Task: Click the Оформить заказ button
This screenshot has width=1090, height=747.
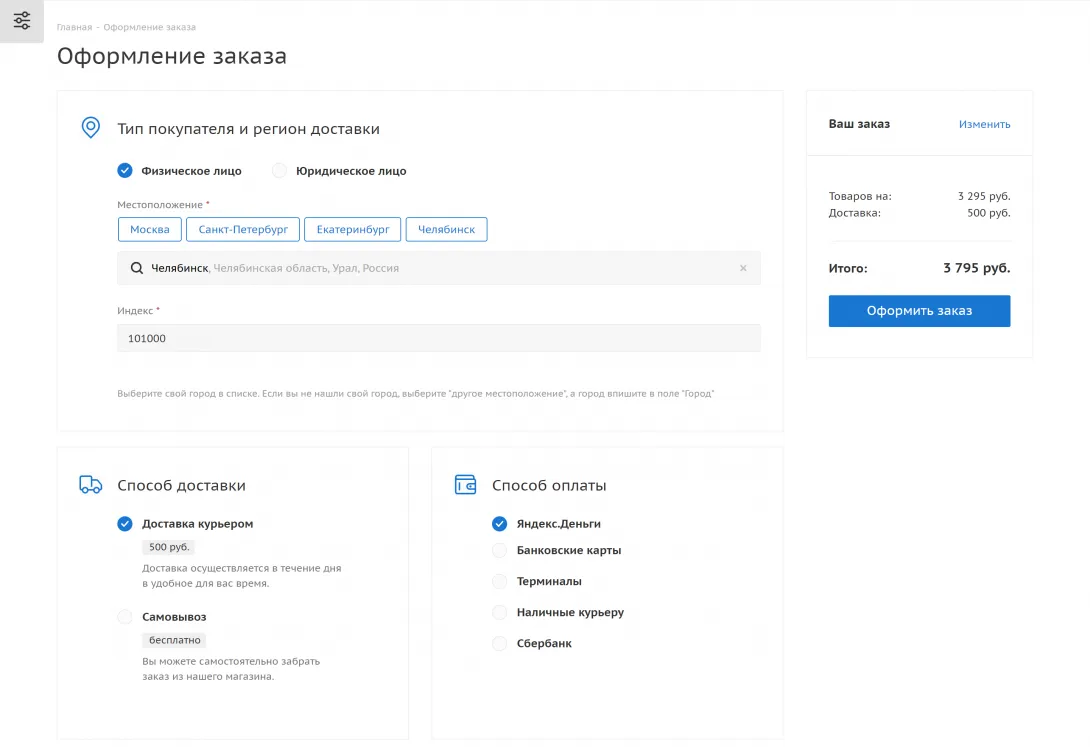Action: 919,311
